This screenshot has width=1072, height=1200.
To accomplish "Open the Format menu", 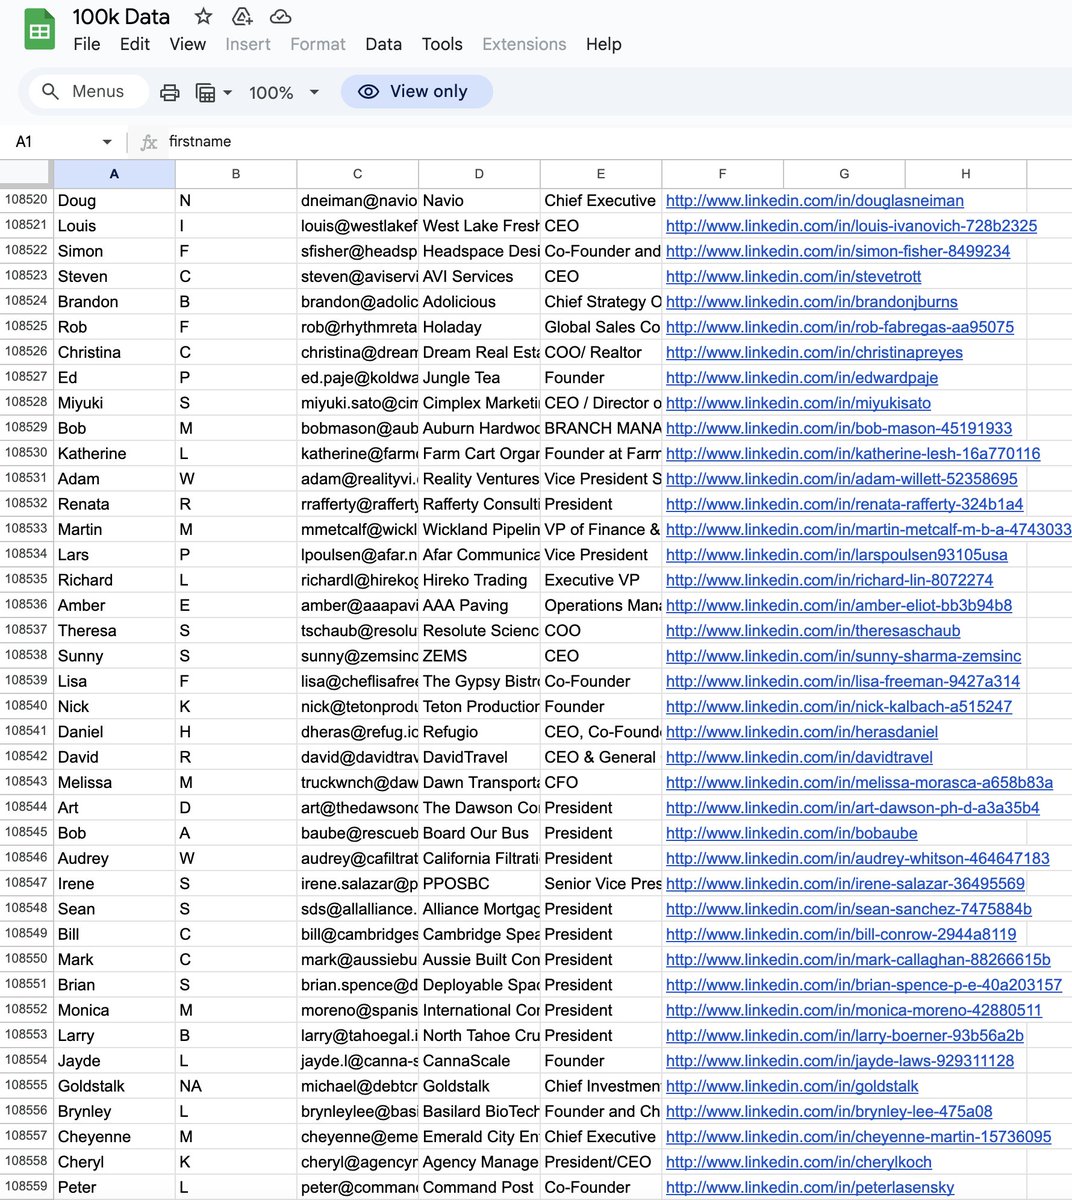I will 318,44.
